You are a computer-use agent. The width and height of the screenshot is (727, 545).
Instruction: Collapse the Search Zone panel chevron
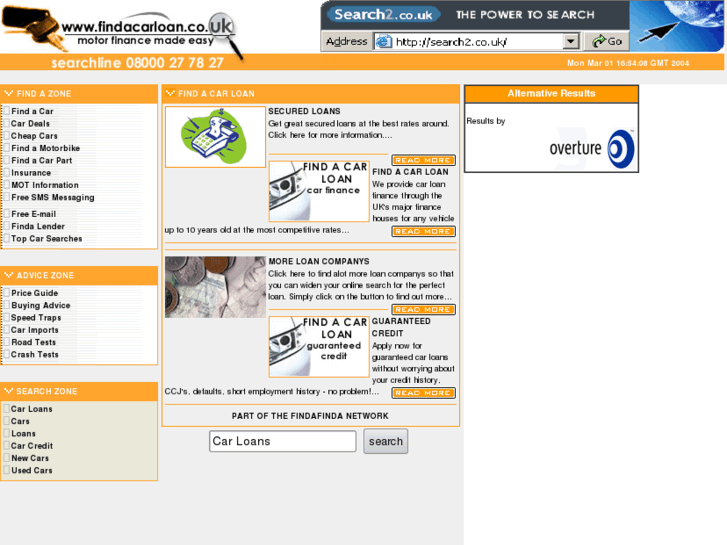[8, 391]
